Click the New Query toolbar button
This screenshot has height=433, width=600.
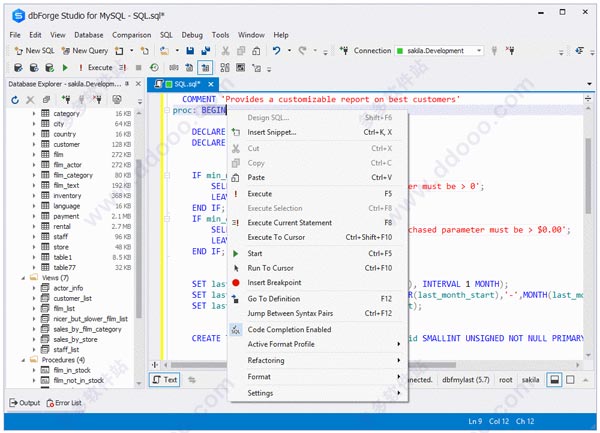click(85, 50)
